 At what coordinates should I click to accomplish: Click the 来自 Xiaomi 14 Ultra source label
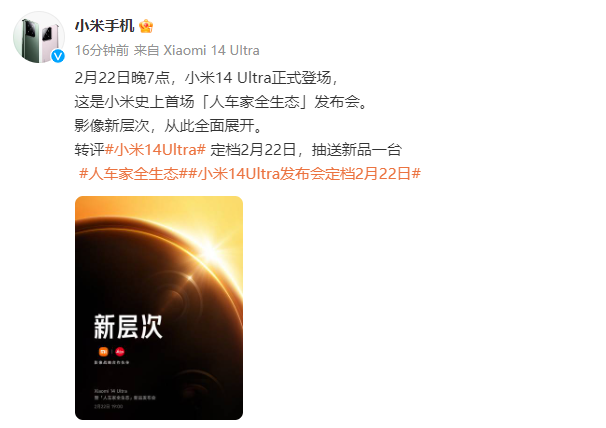[x=196, y=50]
